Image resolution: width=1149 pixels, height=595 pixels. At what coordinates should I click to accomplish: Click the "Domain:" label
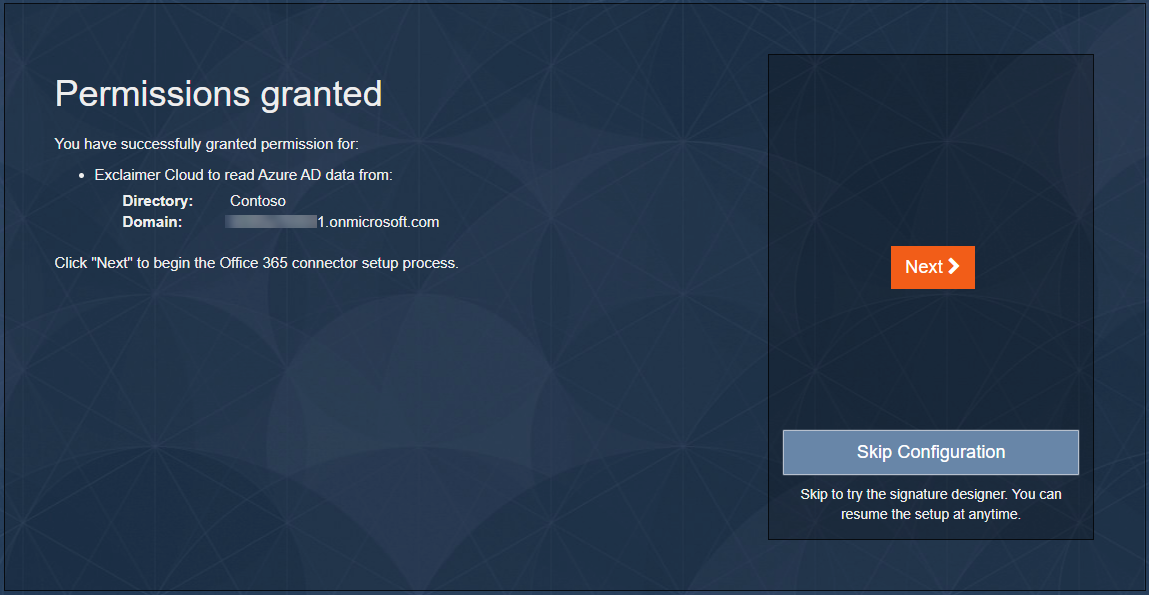[x=152, y=222]
